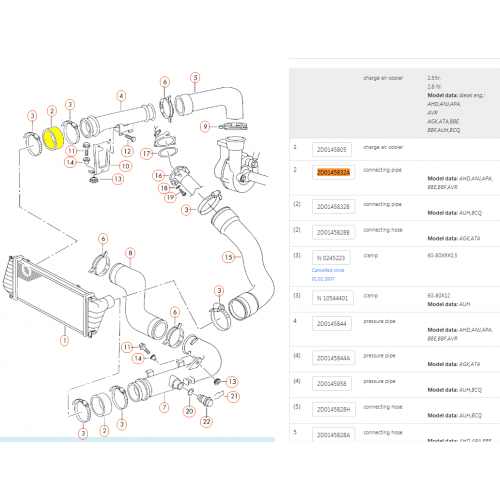Click part number box 2D0145805
Image resolution: width=500 pixels, height=500 pixels.
click(332, 150)
